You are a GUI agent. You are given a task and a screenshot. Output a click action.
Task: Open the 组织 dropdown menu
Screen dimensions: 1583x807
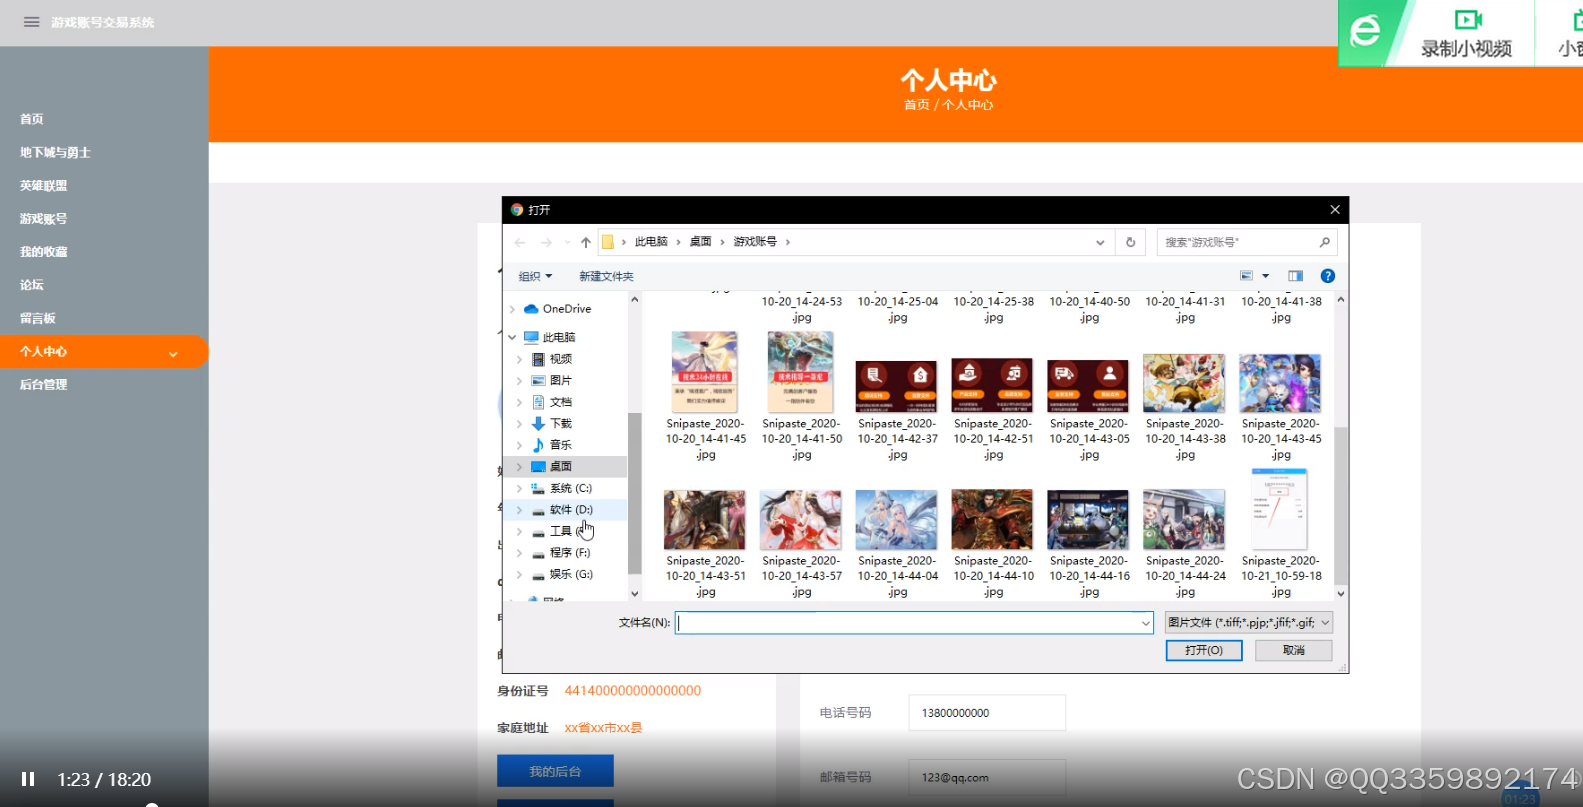535,276
